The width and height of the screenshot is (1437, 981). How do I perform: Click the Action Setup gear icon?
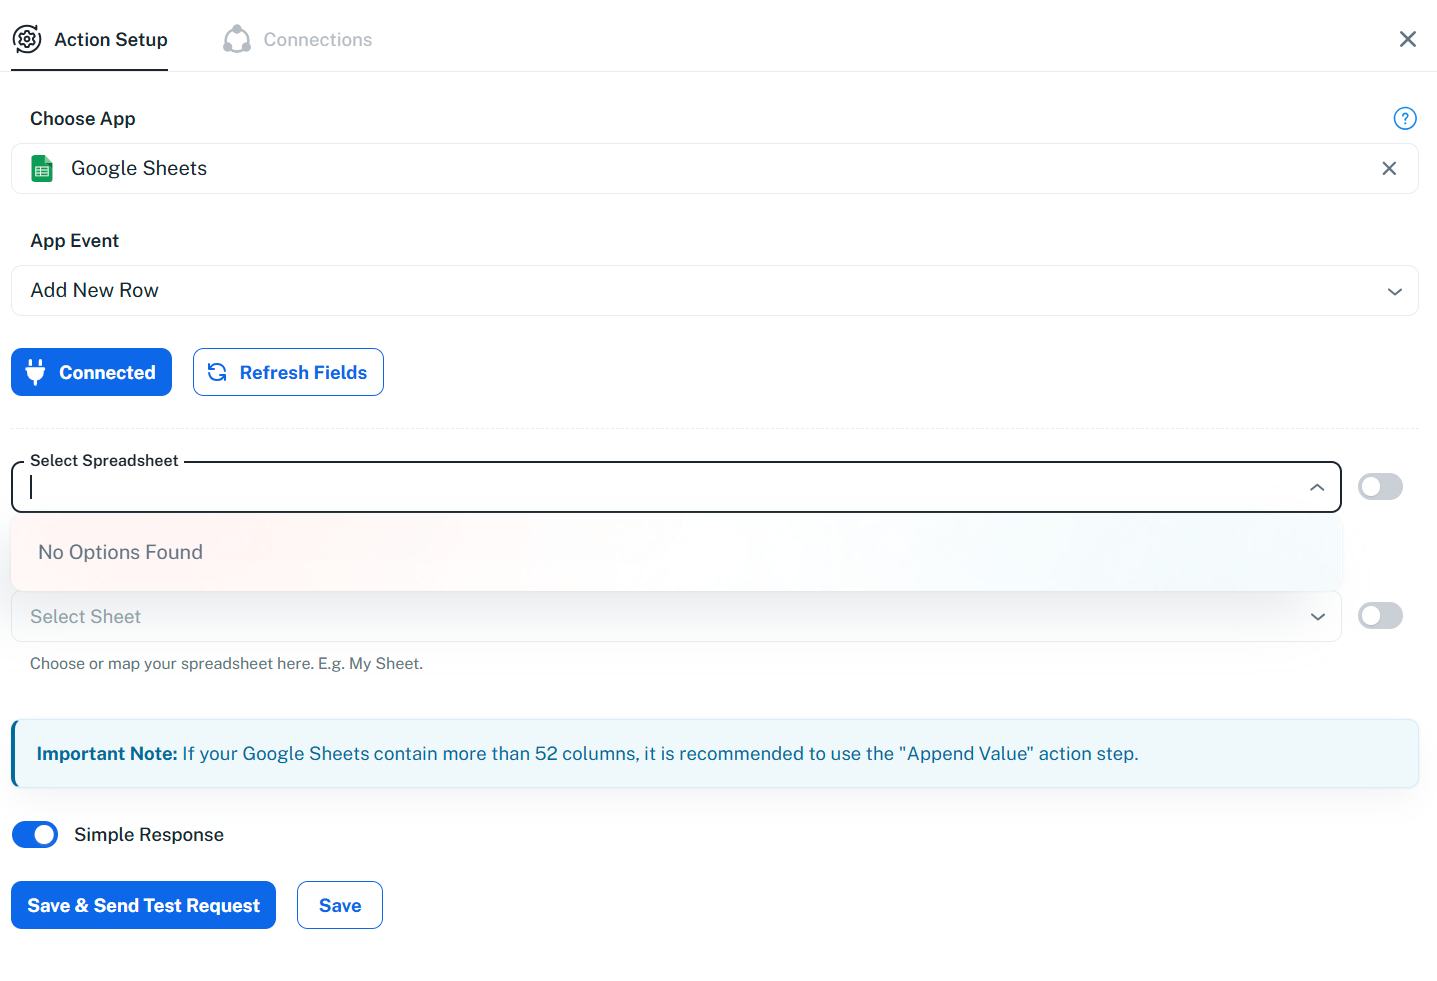coord(27,39)
